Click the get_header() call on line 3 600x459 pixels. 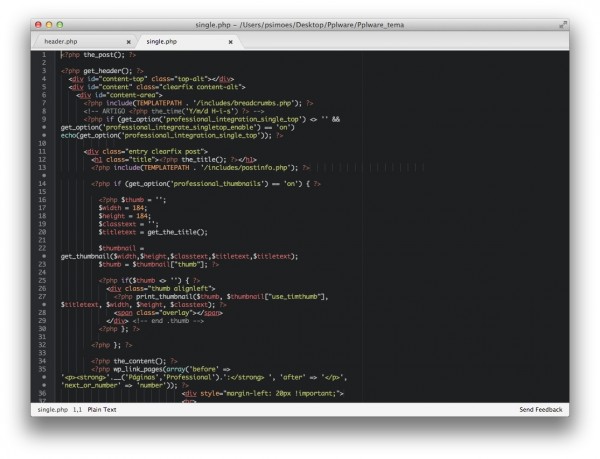(108, 71)
